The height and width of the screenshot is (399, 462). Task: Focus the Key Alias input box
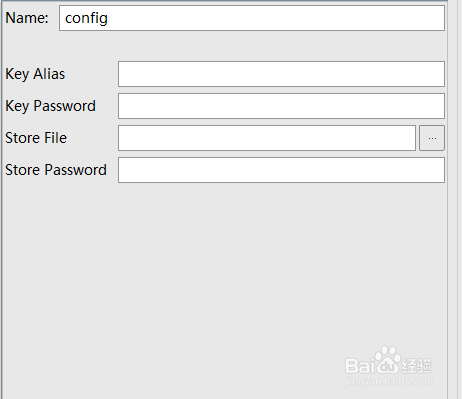(x=281, y=74)
